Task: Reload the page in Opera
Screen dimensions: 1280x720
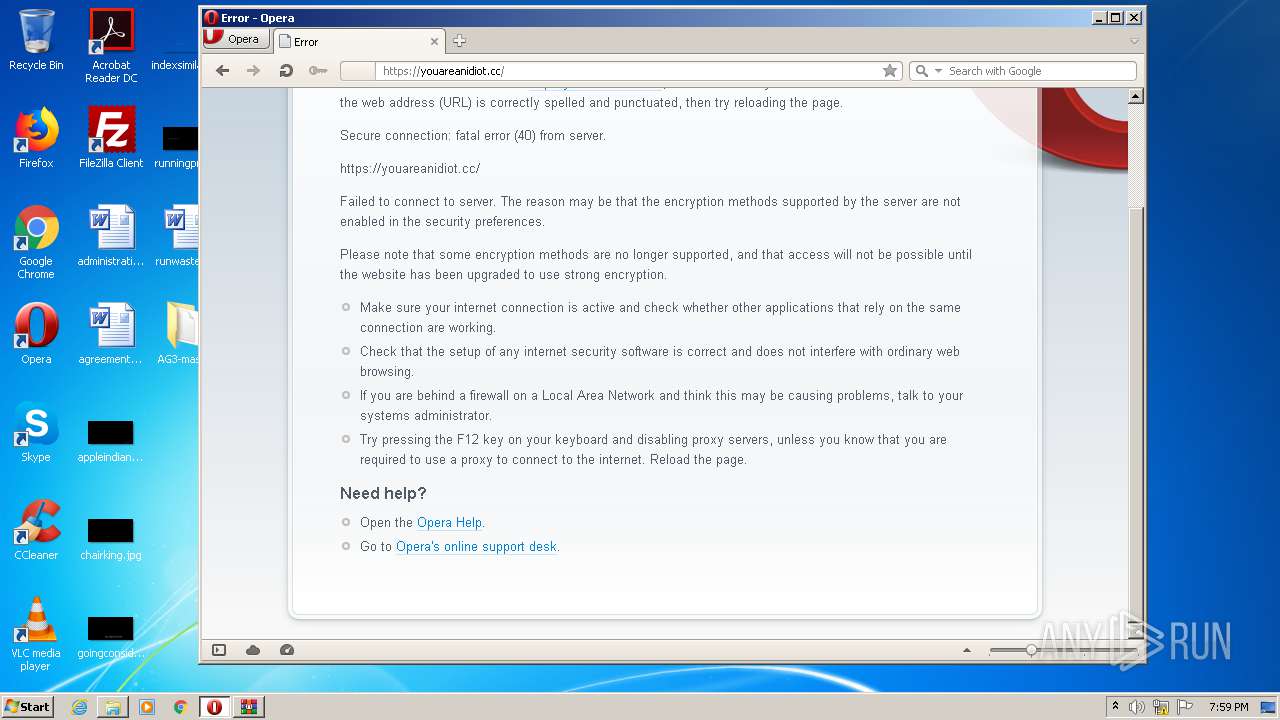Action: [285, 70]
